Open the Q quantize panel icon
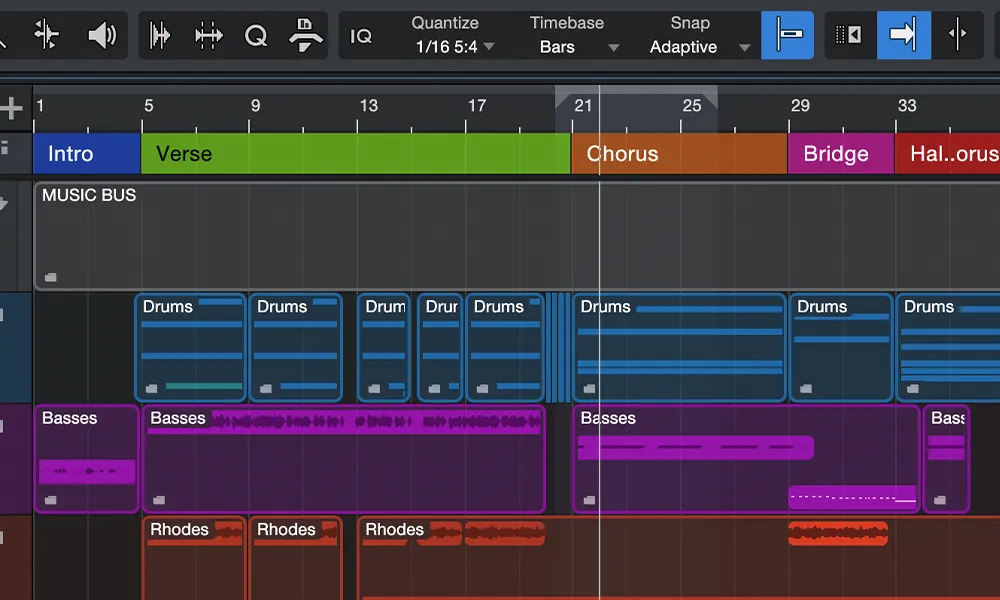The width and height of the screenshot is (1000, 600). coord(256,36)
